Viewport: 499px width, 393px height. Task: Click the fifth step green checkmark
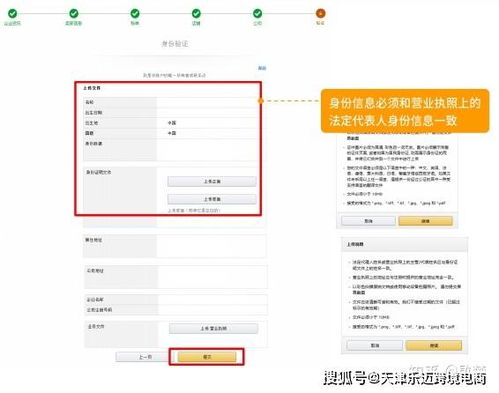click(x=258, y=13)
